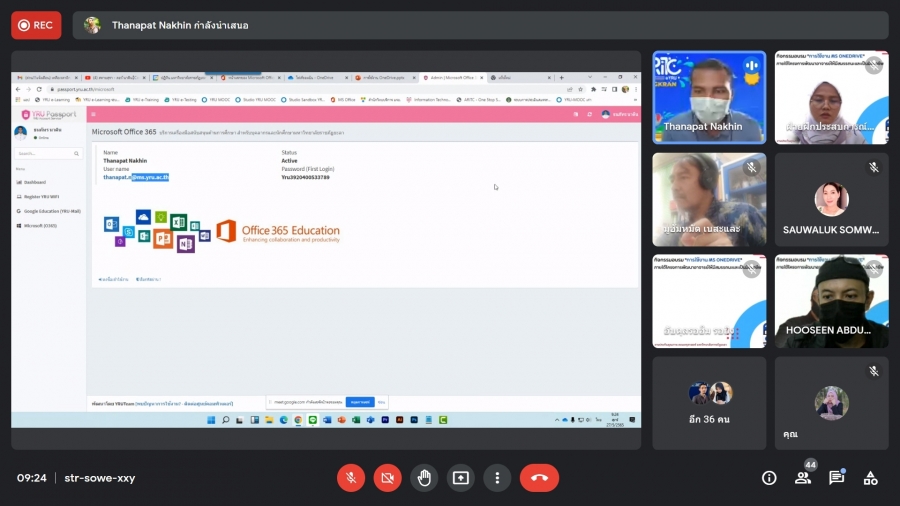Select the SAUWALUK SOMW participant tile
This screenshot has height=506, width=900.
click(x=831, y=199)
